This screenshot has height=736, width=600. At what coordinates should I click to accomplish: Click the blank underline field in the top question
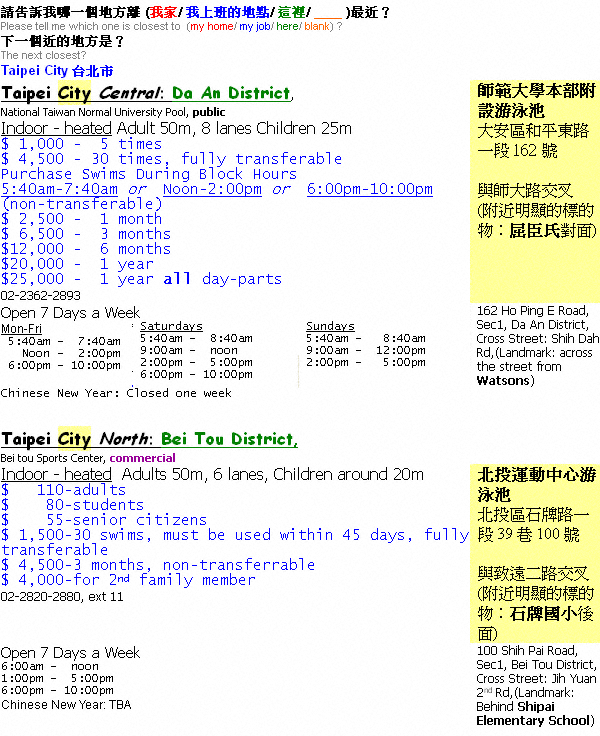click(x=328, y=13)
